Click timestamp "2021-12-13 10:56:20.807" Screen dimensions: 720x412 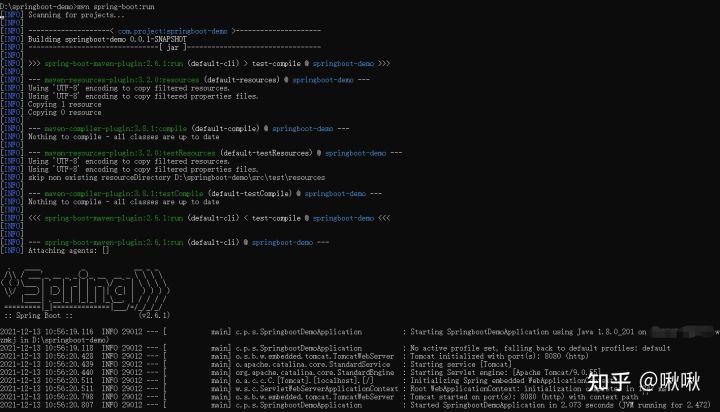tap(47, 405)
